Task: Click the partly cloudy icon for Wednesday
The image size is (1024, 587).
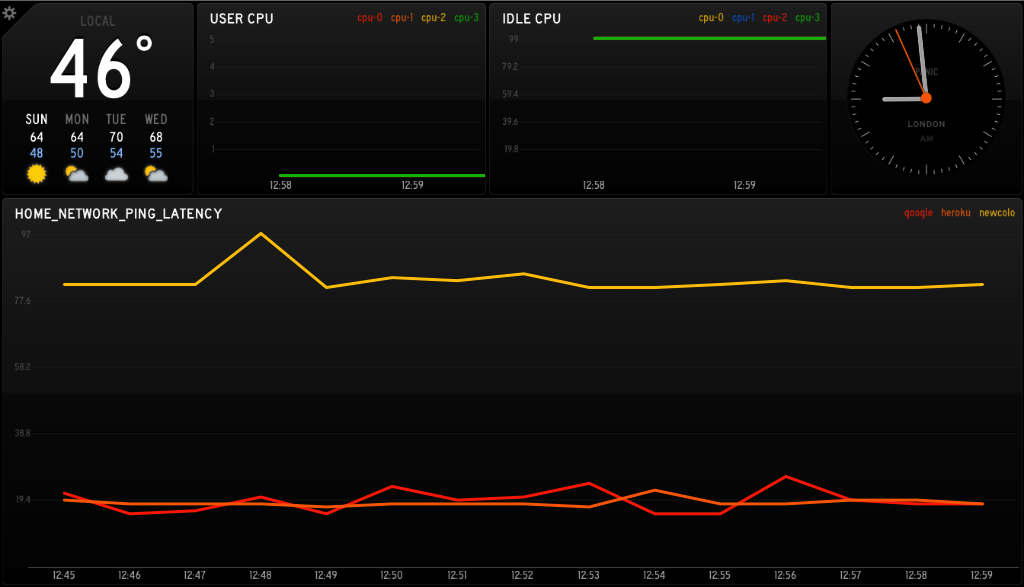Action: [155, 174]
